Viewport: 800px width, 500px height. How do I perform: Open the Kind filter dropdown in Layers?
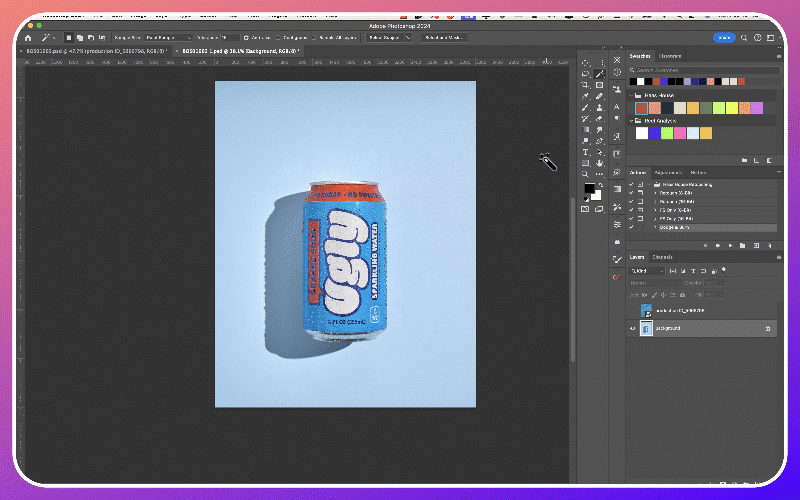tap(647, 271)
